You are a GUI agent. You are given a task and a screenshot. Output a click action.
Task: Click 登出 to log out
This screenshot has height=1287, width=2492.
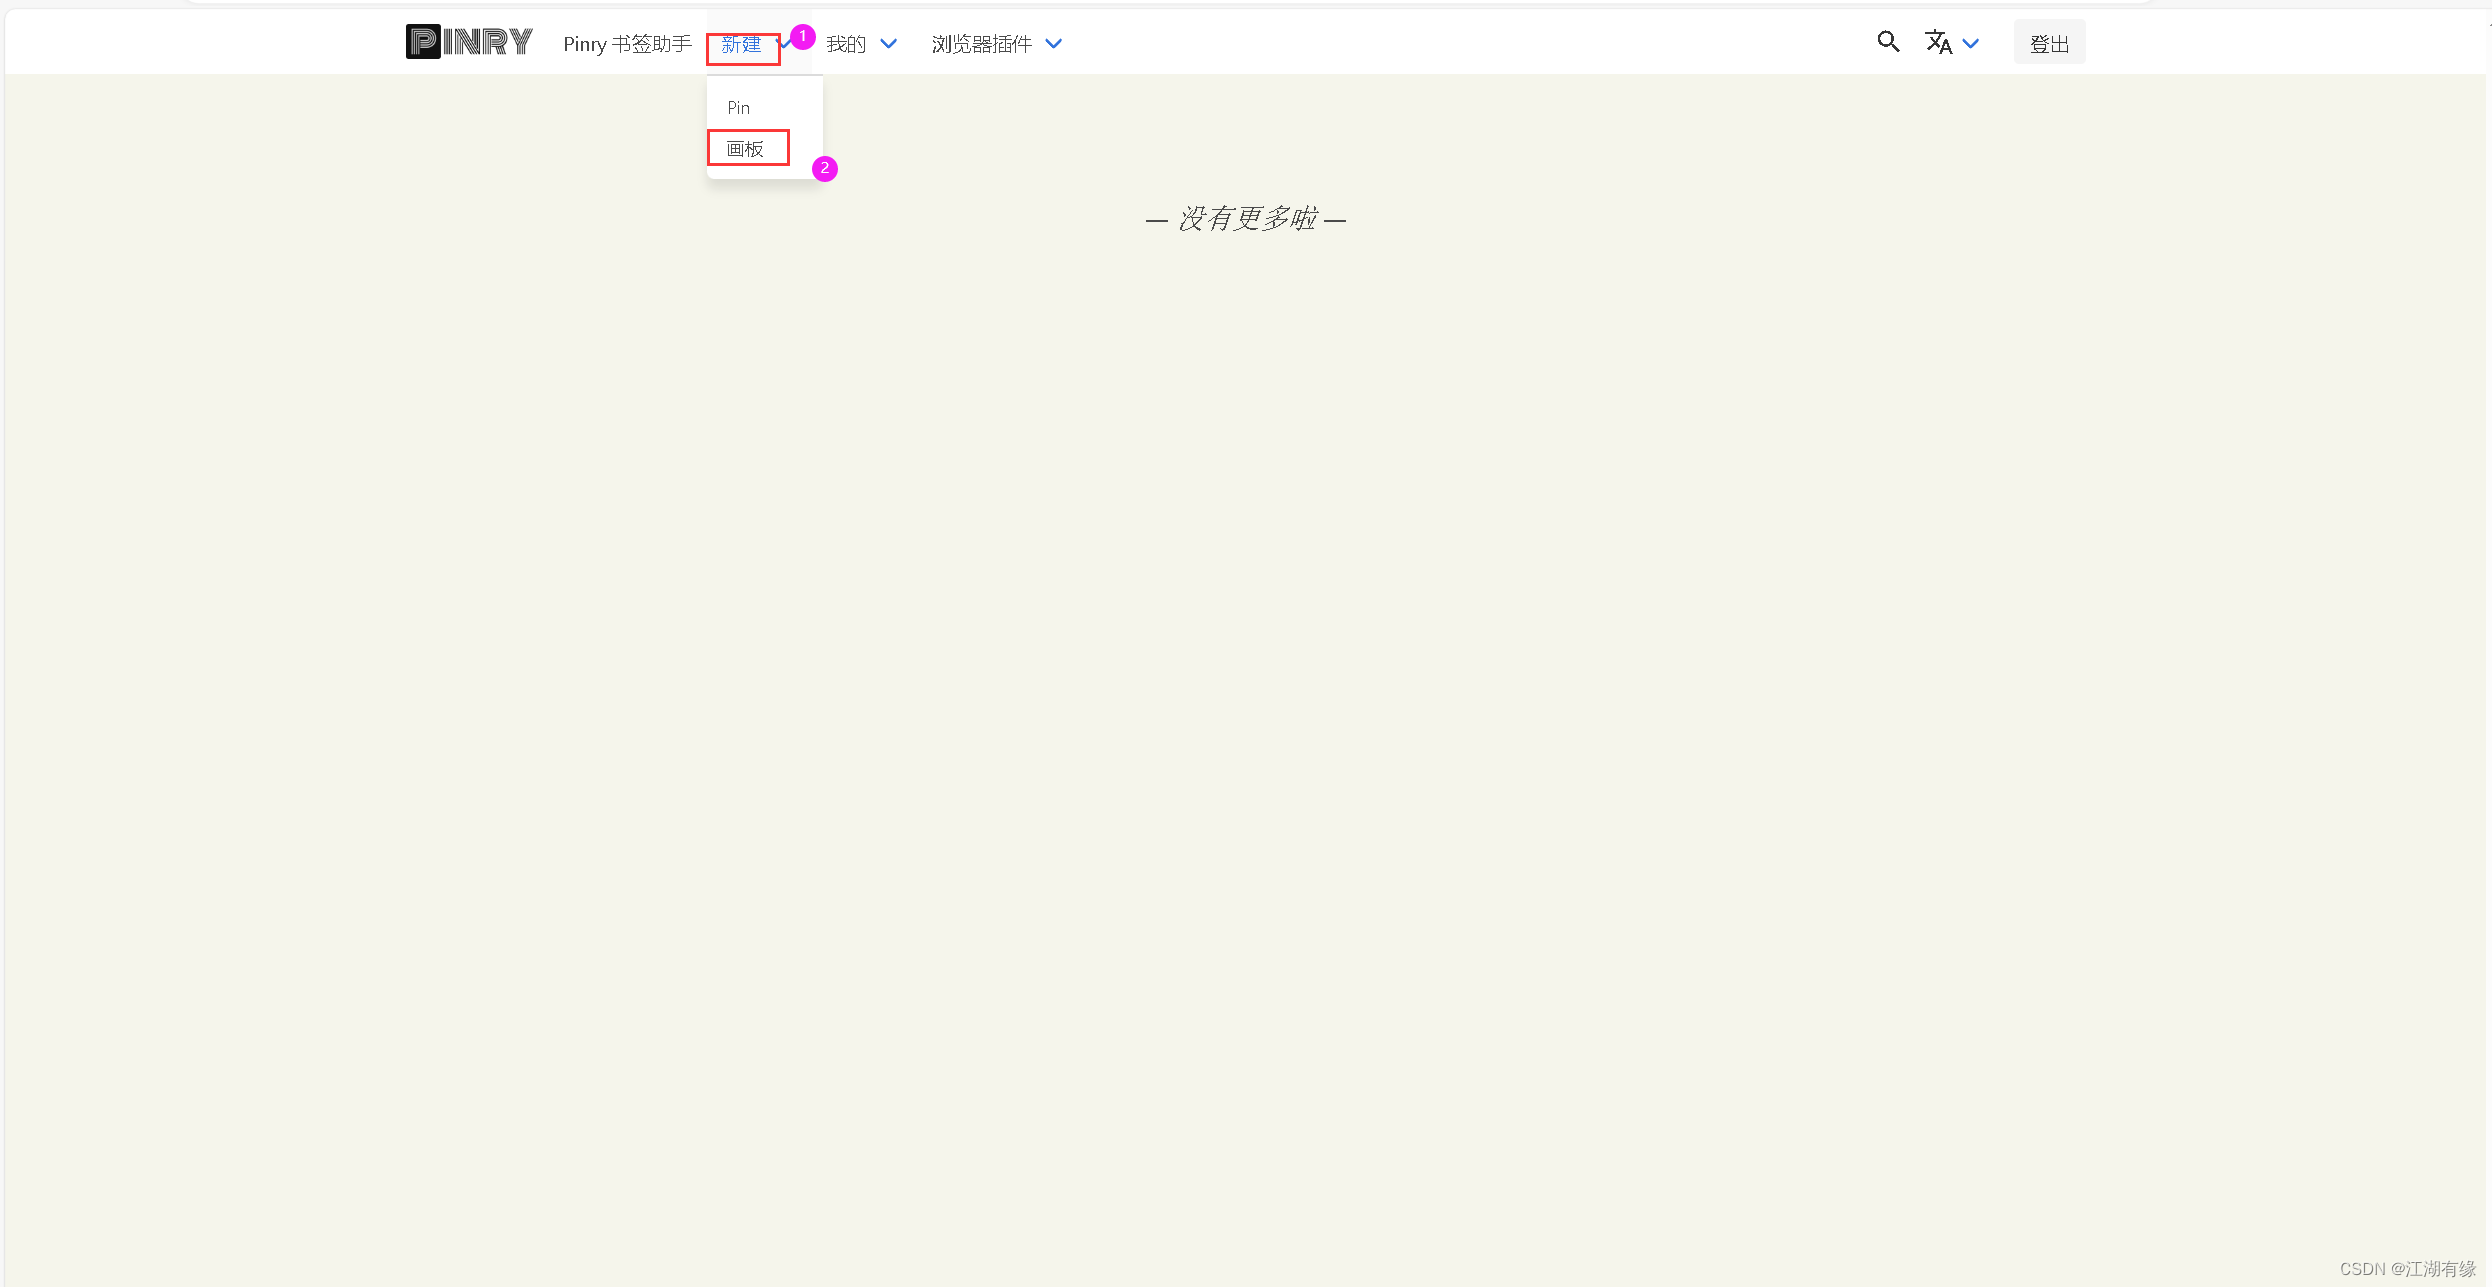point(2049,42)
